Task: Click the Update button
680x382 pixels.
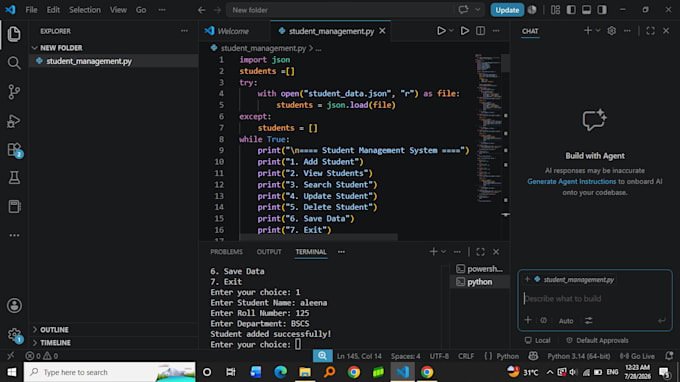Action: click(507, 10)
